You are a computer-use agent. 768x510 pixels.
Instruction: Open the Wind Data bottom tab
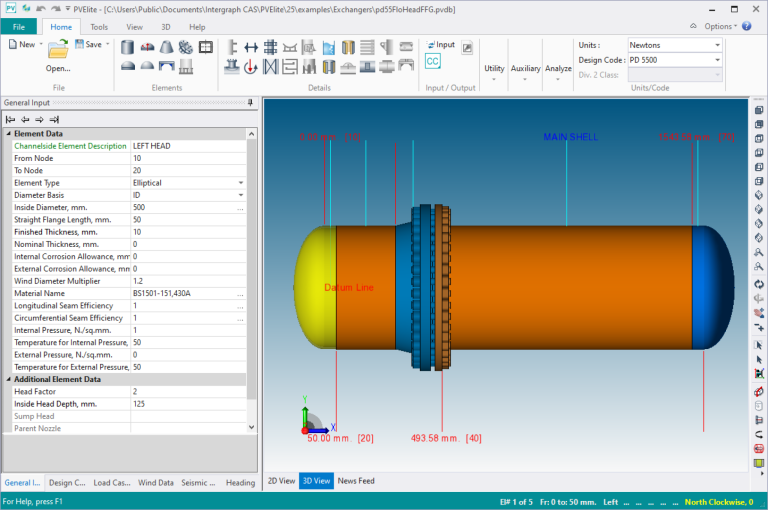pyautogui.click(x=156, y=483)
